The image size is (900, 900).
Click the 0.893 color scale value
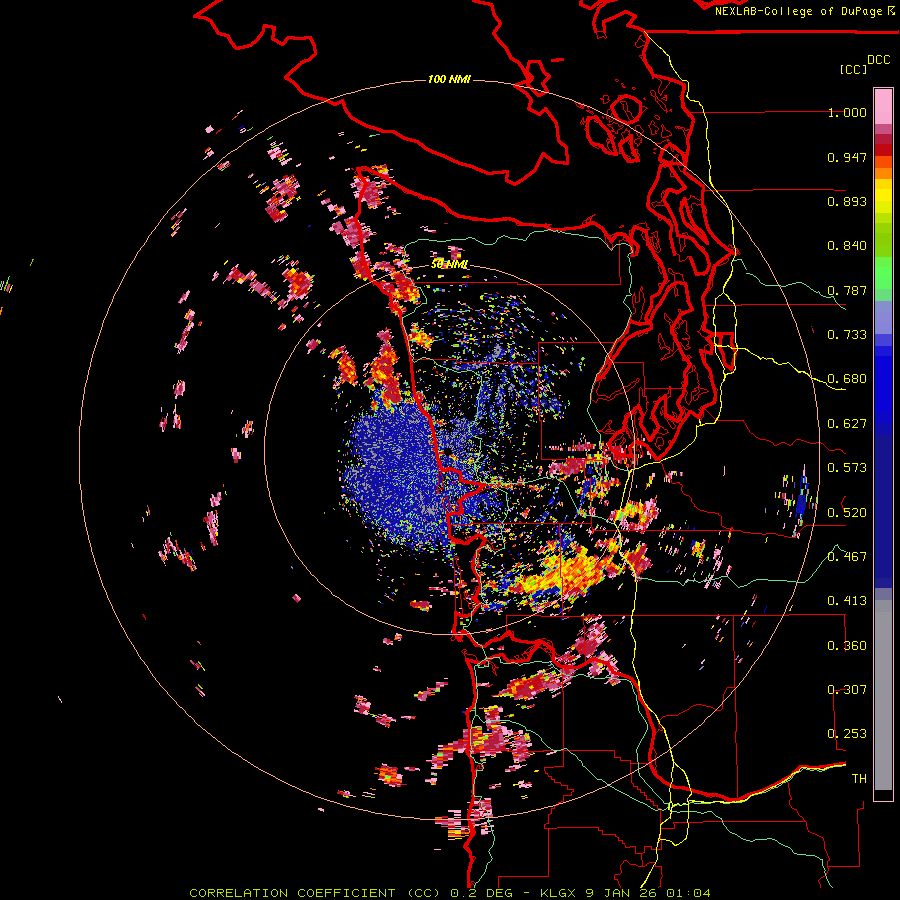coord(847,201)
